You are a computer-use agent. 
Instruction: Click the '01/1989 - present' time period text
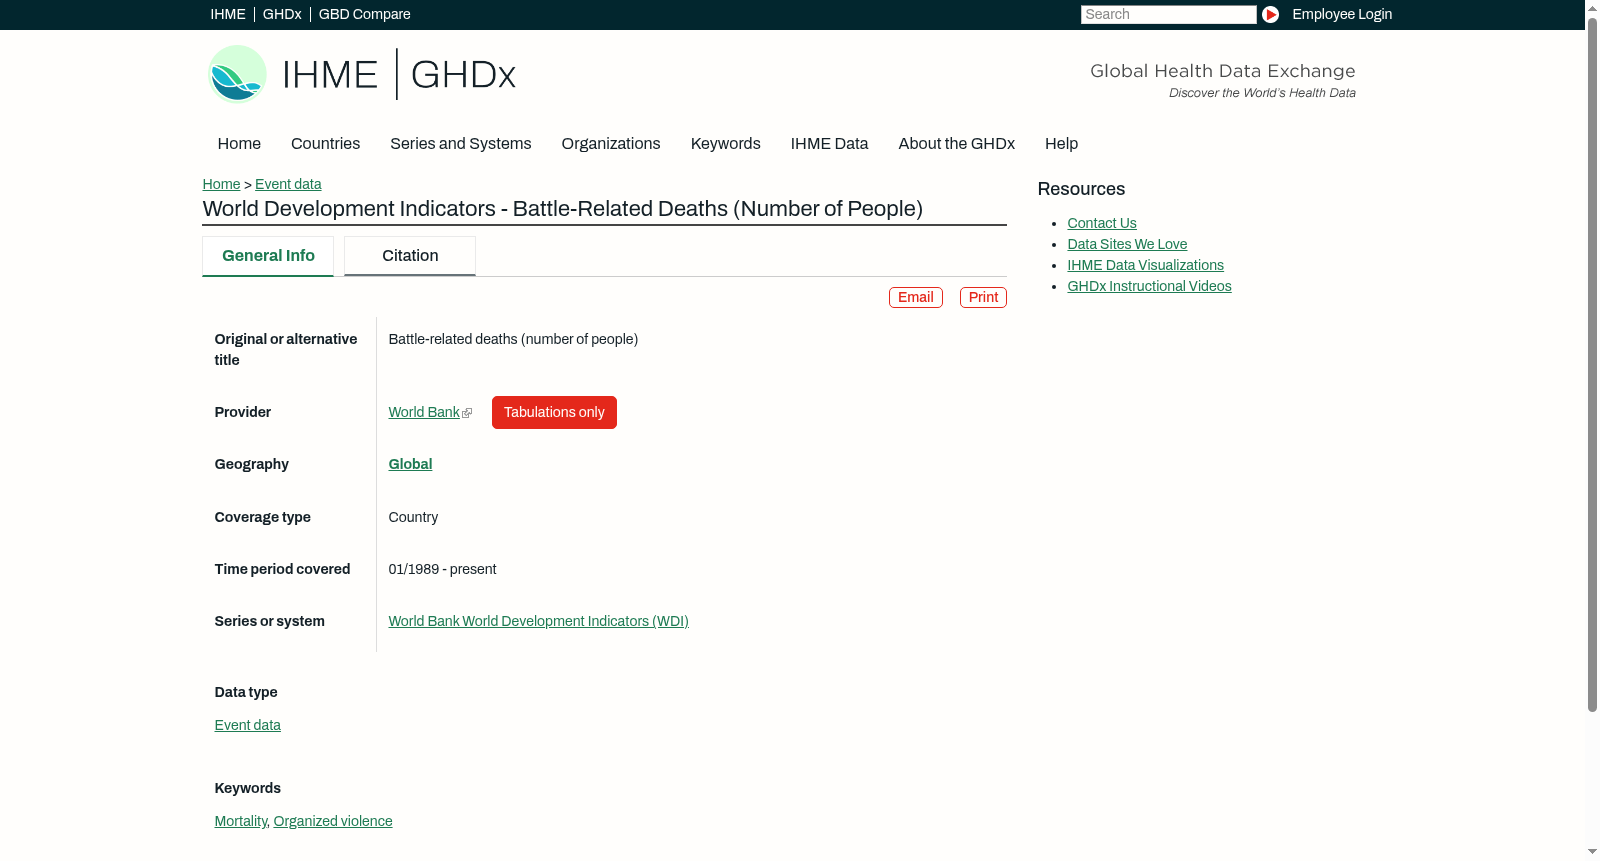tap(442, 569)
